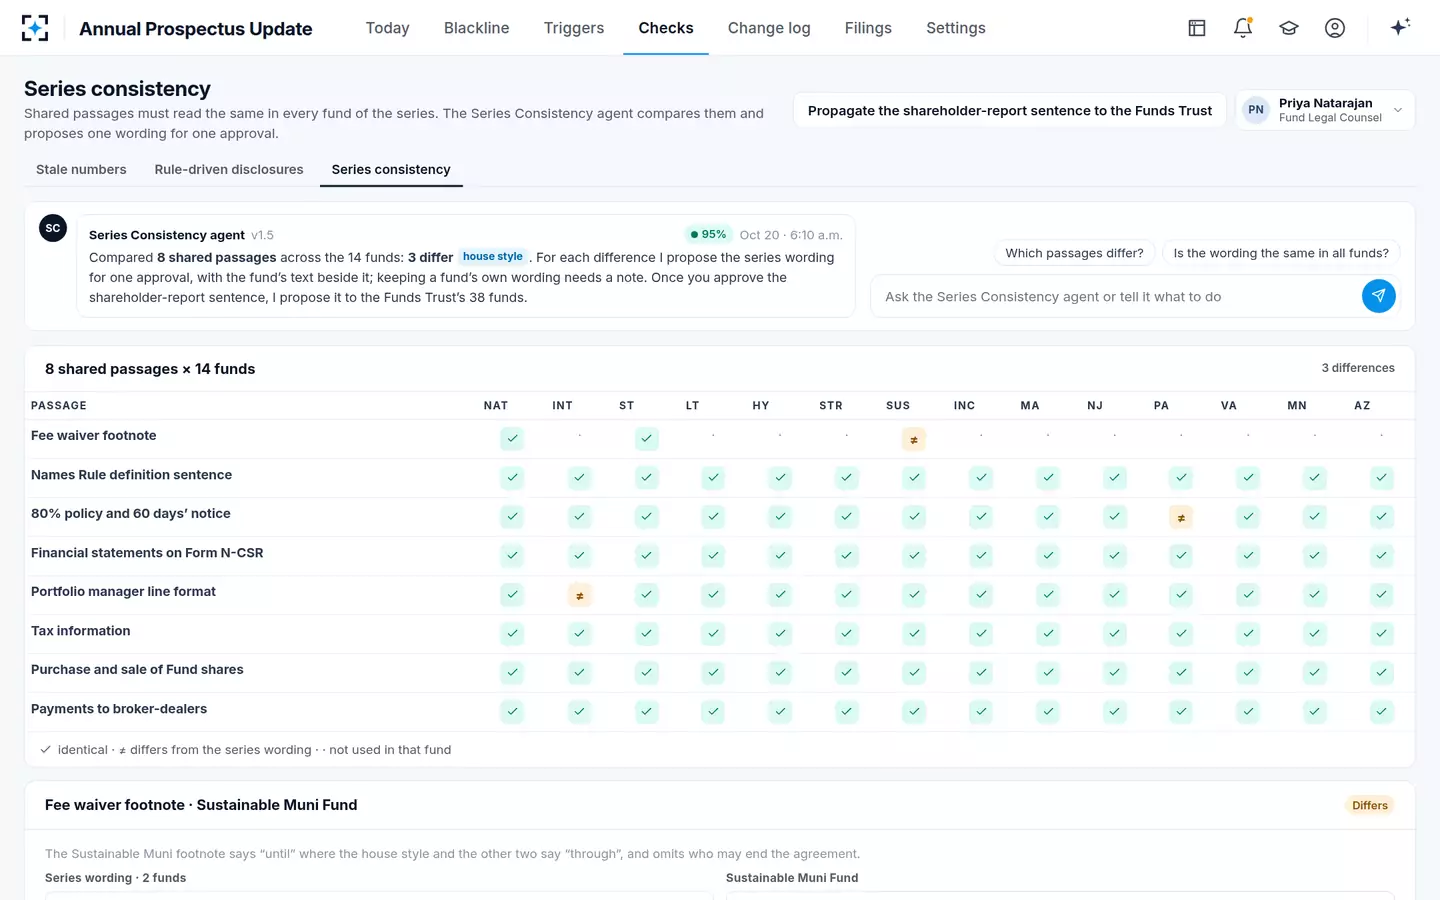Click the graduation cap learning icon
Image resolution: width=1440 pixels, height=900 pixels.
point(1289,28)
